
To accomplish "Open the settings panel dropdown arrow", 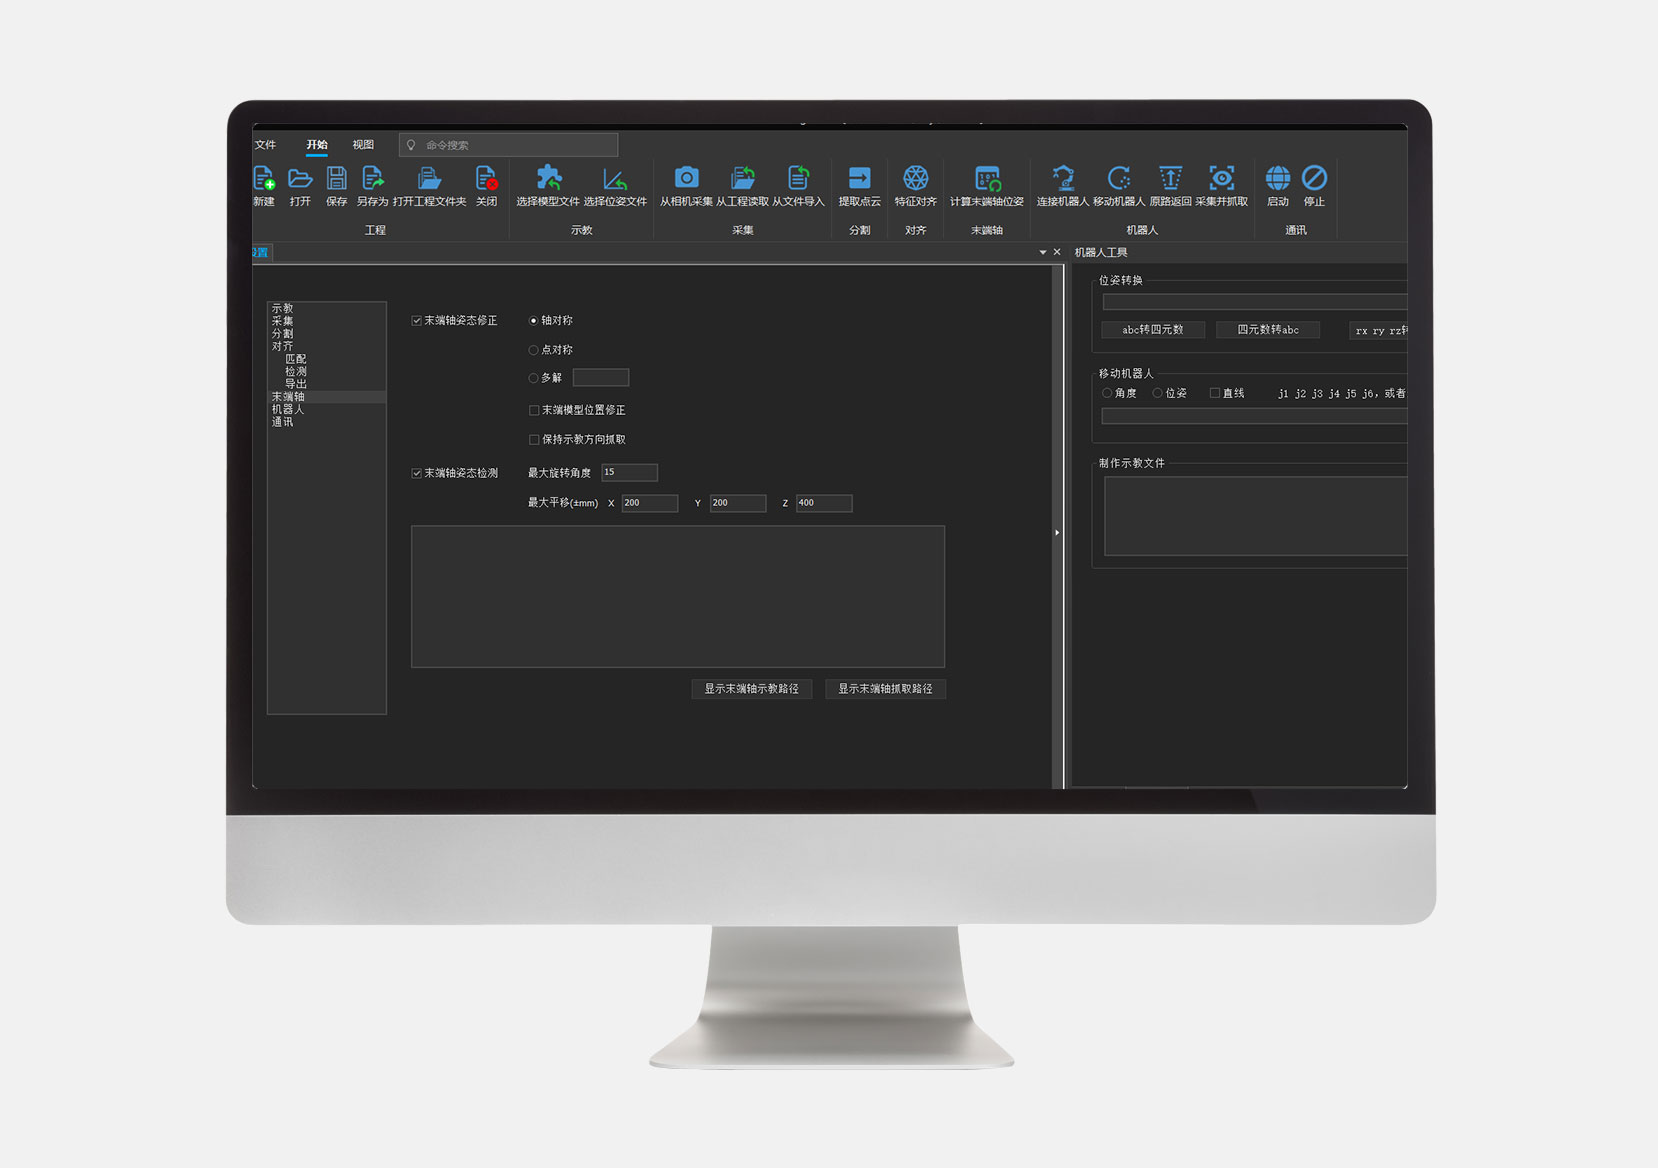I will click(1043, 253).
